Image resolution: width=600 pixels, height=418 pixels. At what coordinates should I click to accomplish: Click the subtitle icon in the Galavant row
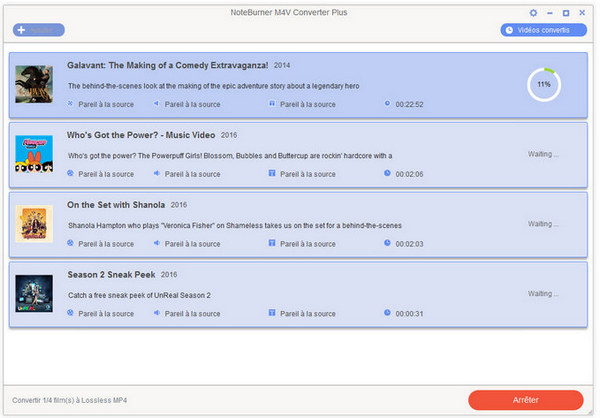pos(272,103)
